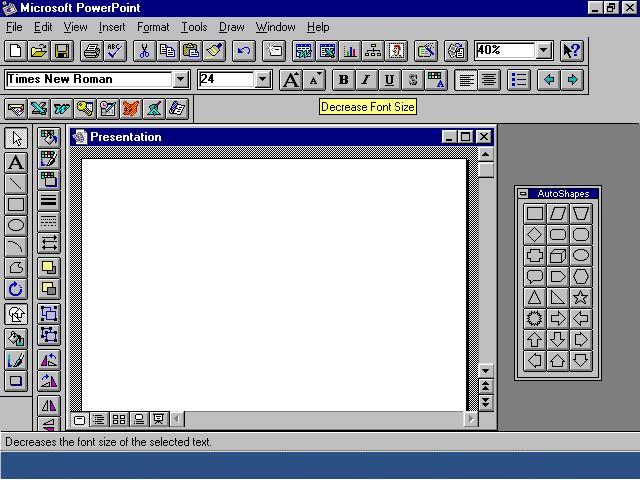Toggle Italic formatting
The image size is (640, 480).
[x=366, y=80]
